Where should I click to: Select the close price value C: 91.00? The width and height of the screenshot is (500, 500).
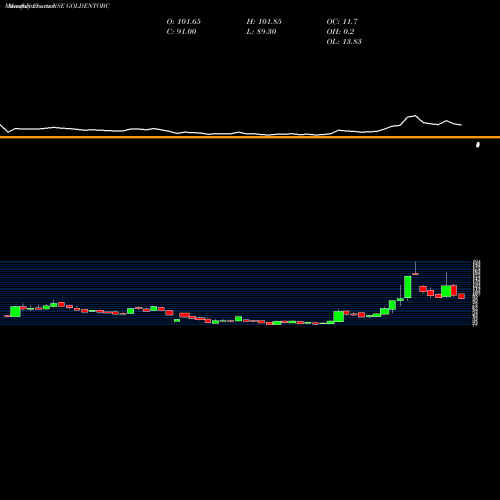tap(181, 32)
